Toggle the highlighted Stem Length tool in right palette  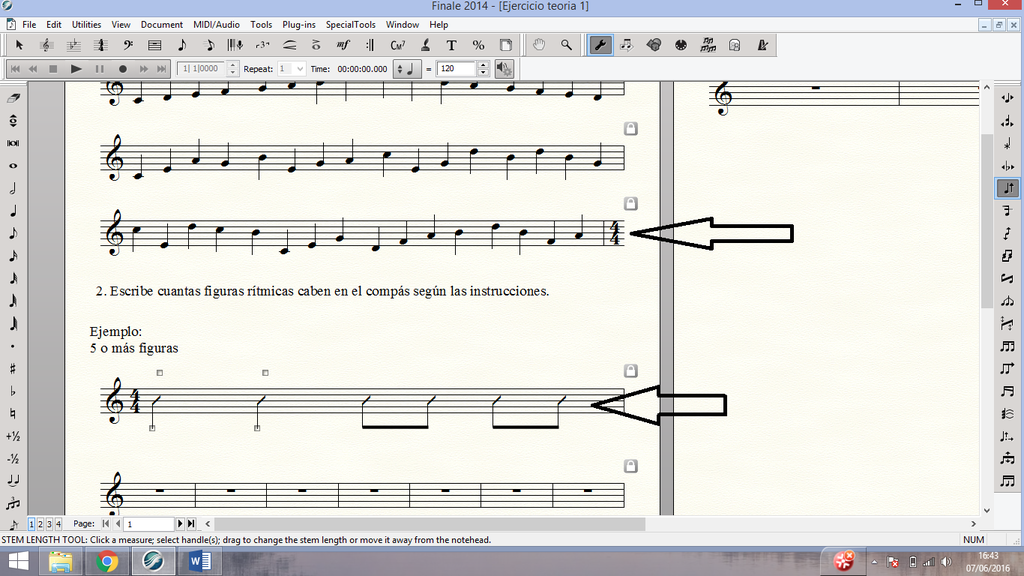tap(1007, 188)
